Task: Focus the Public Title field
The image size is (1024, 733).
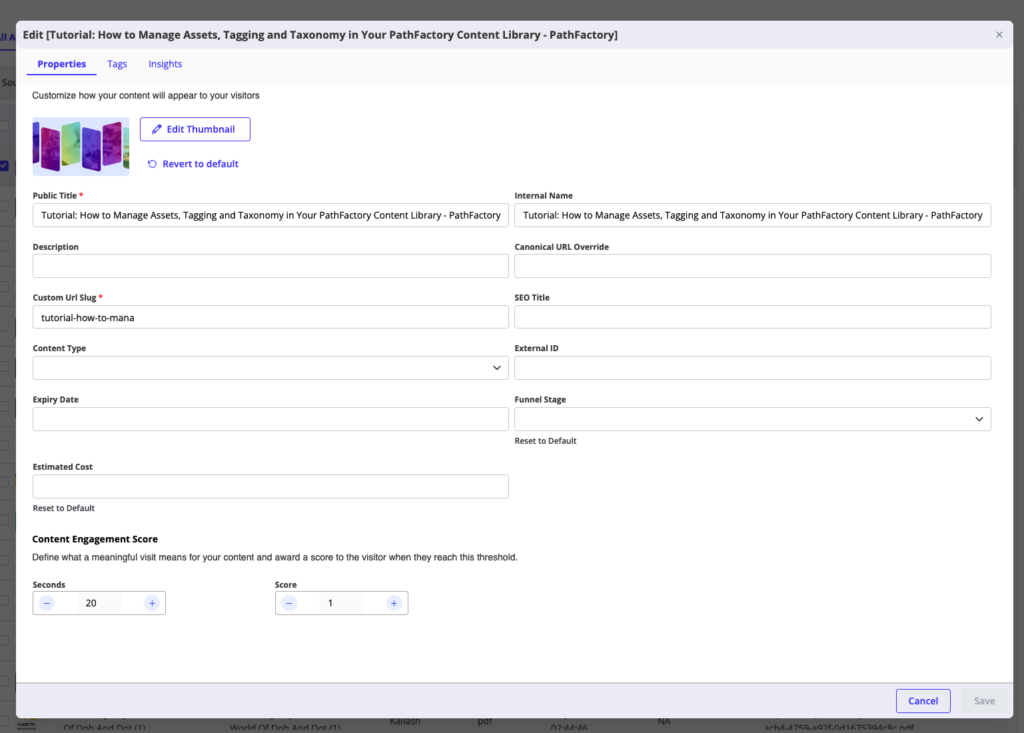Action: tap(270, 215)
